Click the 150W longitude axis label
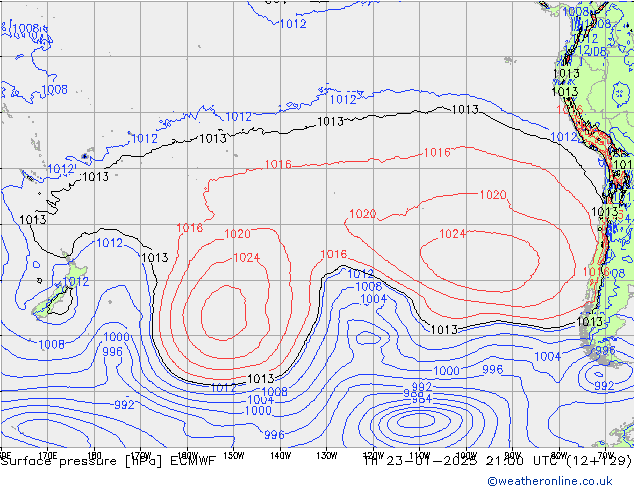 tap(234, 455)
